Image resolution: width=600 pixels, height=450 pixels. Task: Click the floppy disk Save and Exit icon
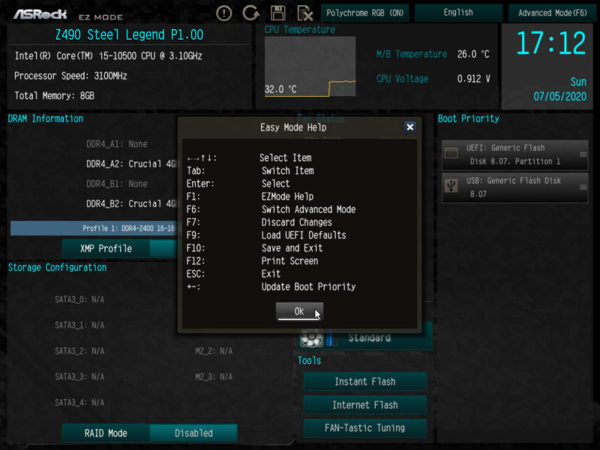278,13
